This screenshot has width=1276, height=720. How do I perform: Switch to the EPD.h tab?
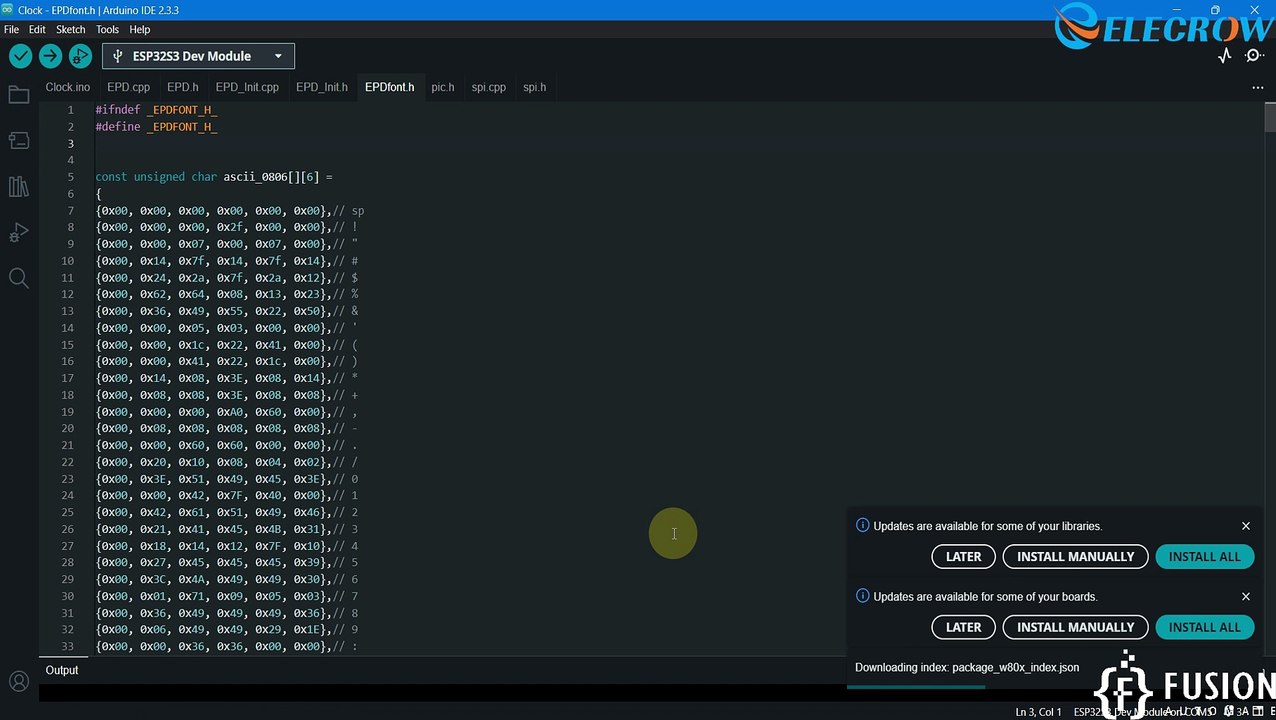coord(183,87)
